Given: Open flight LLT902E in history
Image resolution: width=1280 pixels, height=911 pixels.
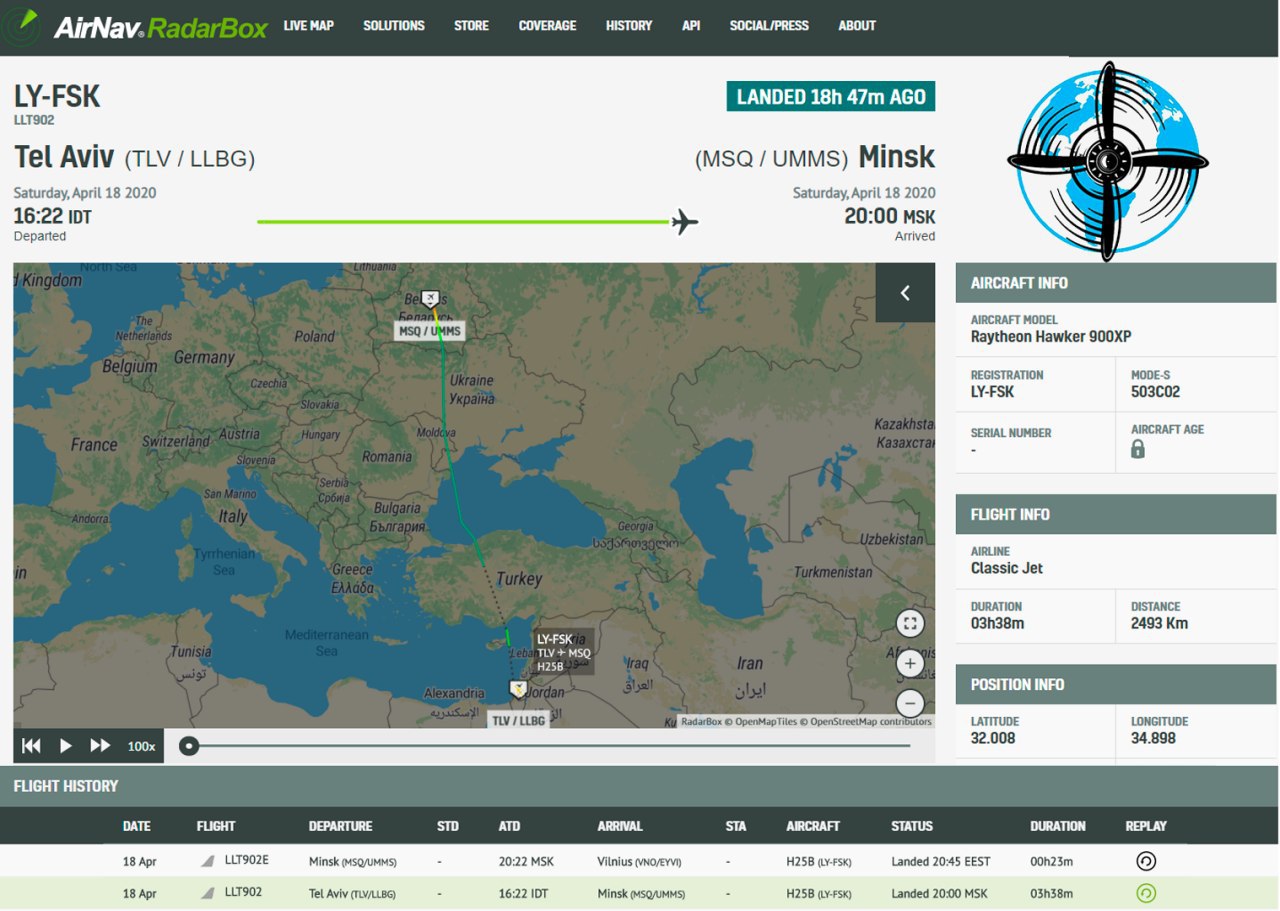Looking at the screenshot, I should coord(247,860).
